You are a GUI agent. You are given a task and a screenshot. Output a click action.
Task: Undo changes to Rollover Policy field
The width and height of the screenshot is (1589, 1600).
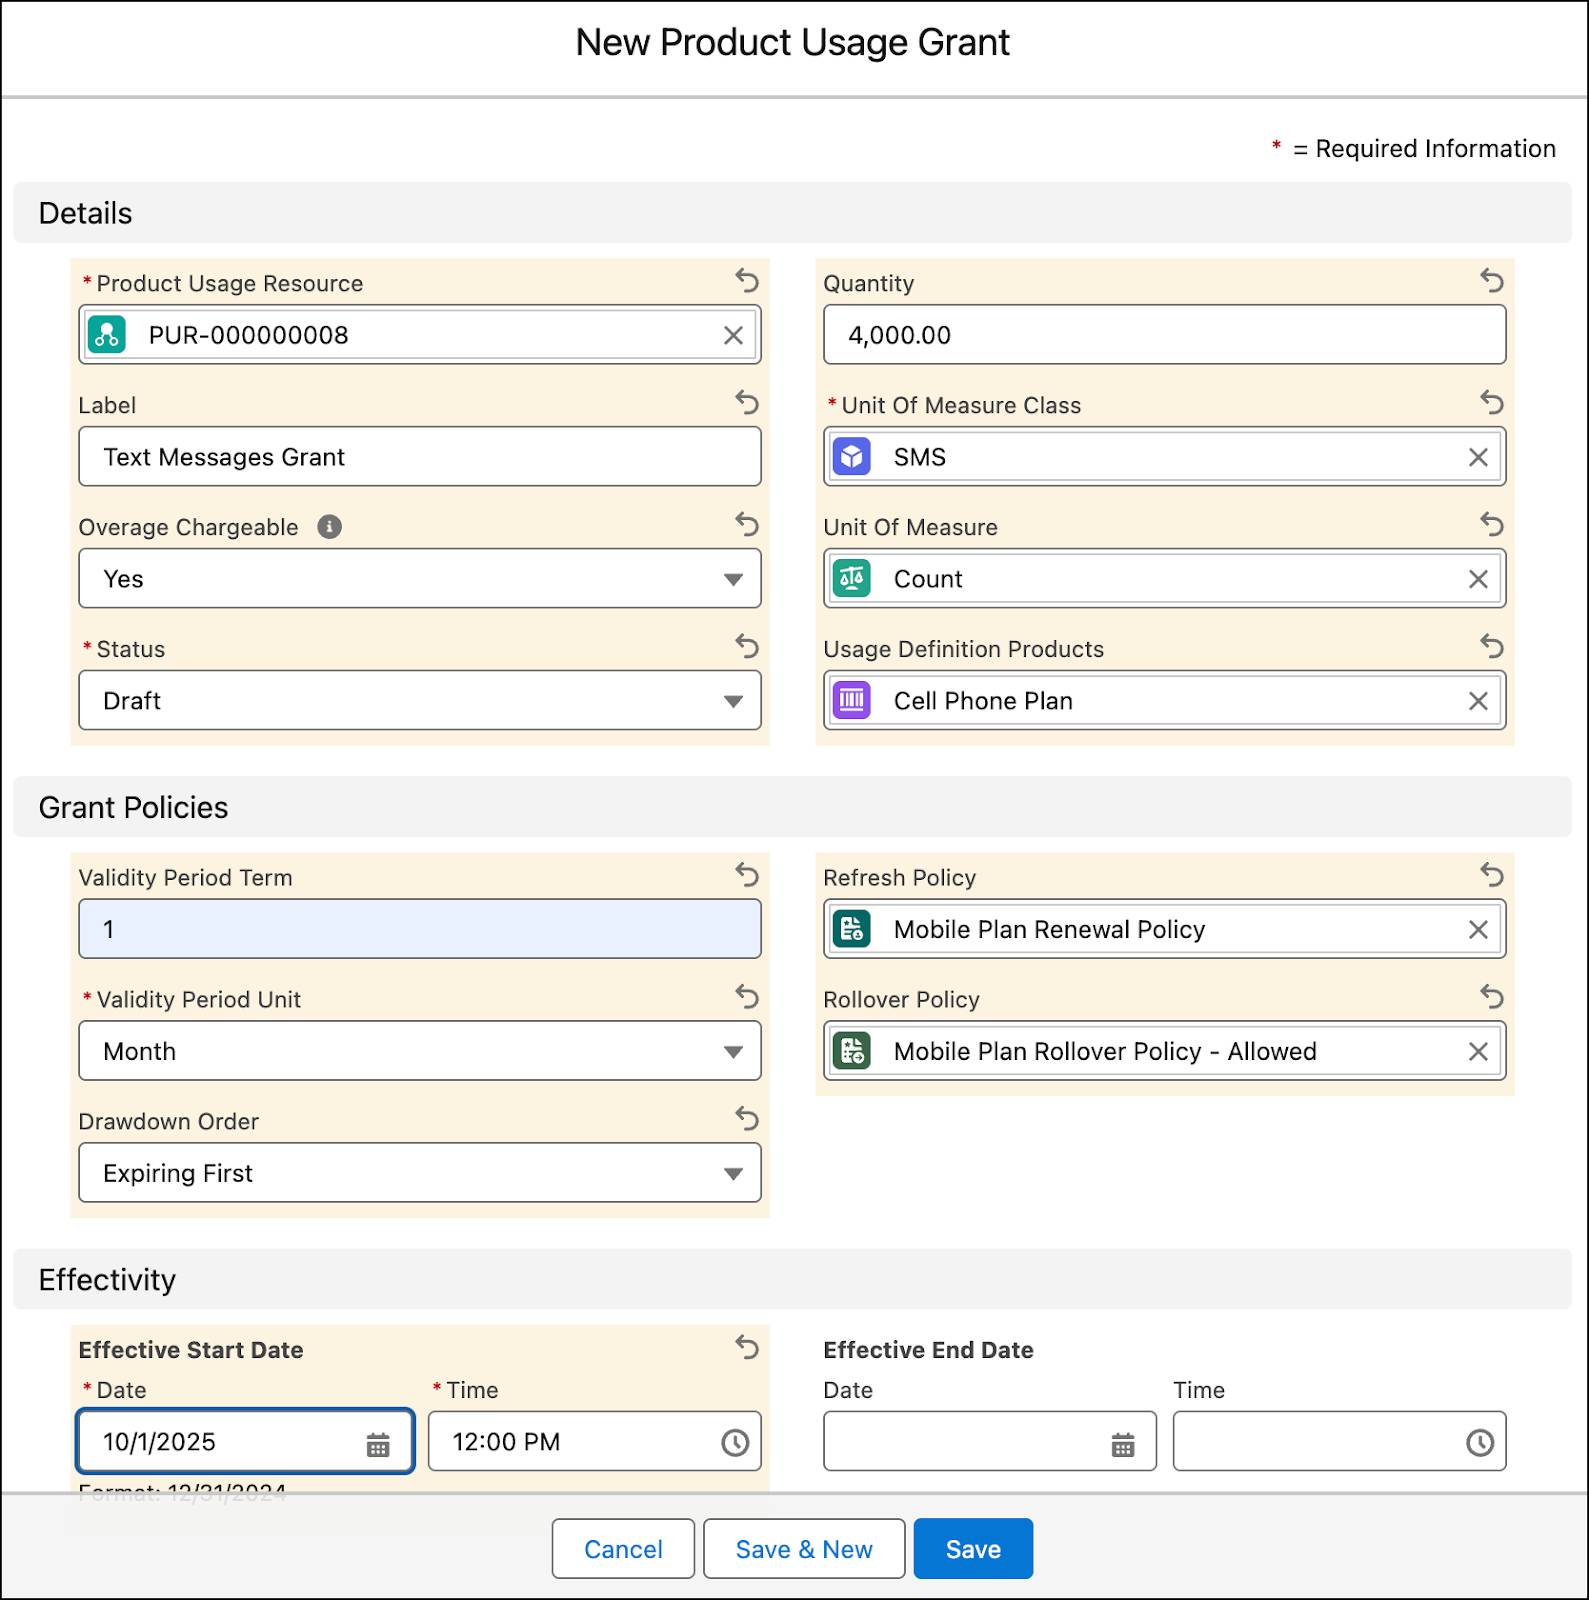(x=1492, y=996)
